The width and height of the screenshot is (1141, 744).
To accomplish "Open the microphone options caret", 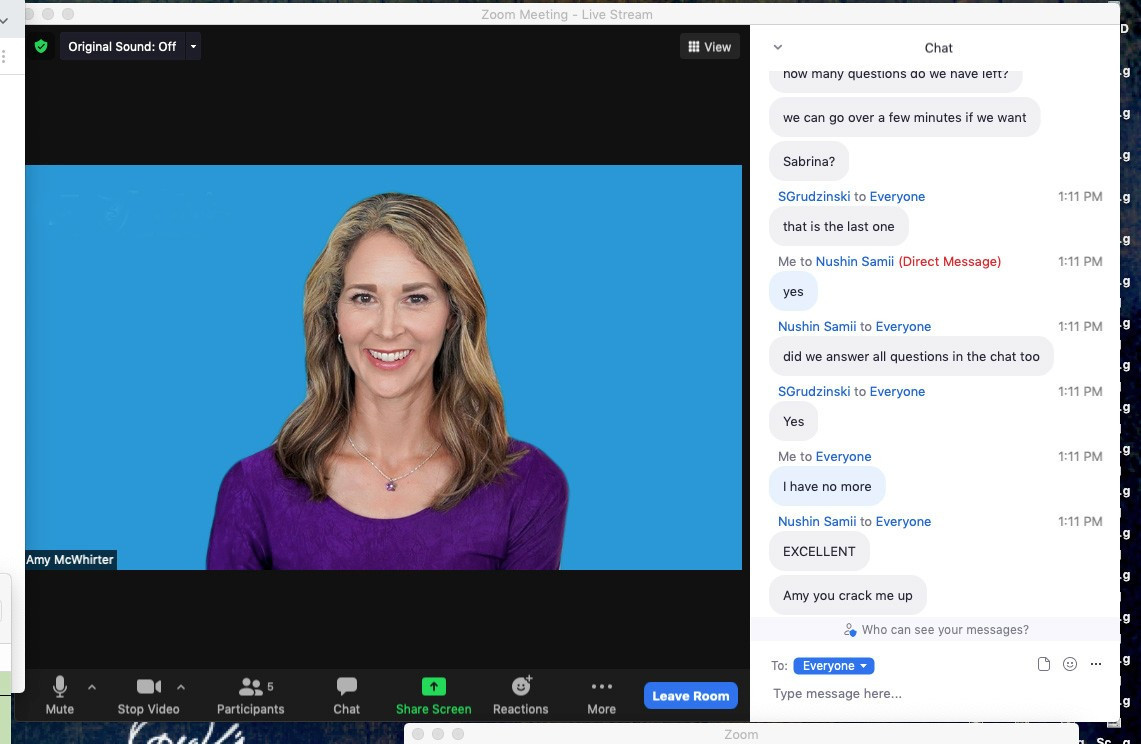I will (91, 687).
